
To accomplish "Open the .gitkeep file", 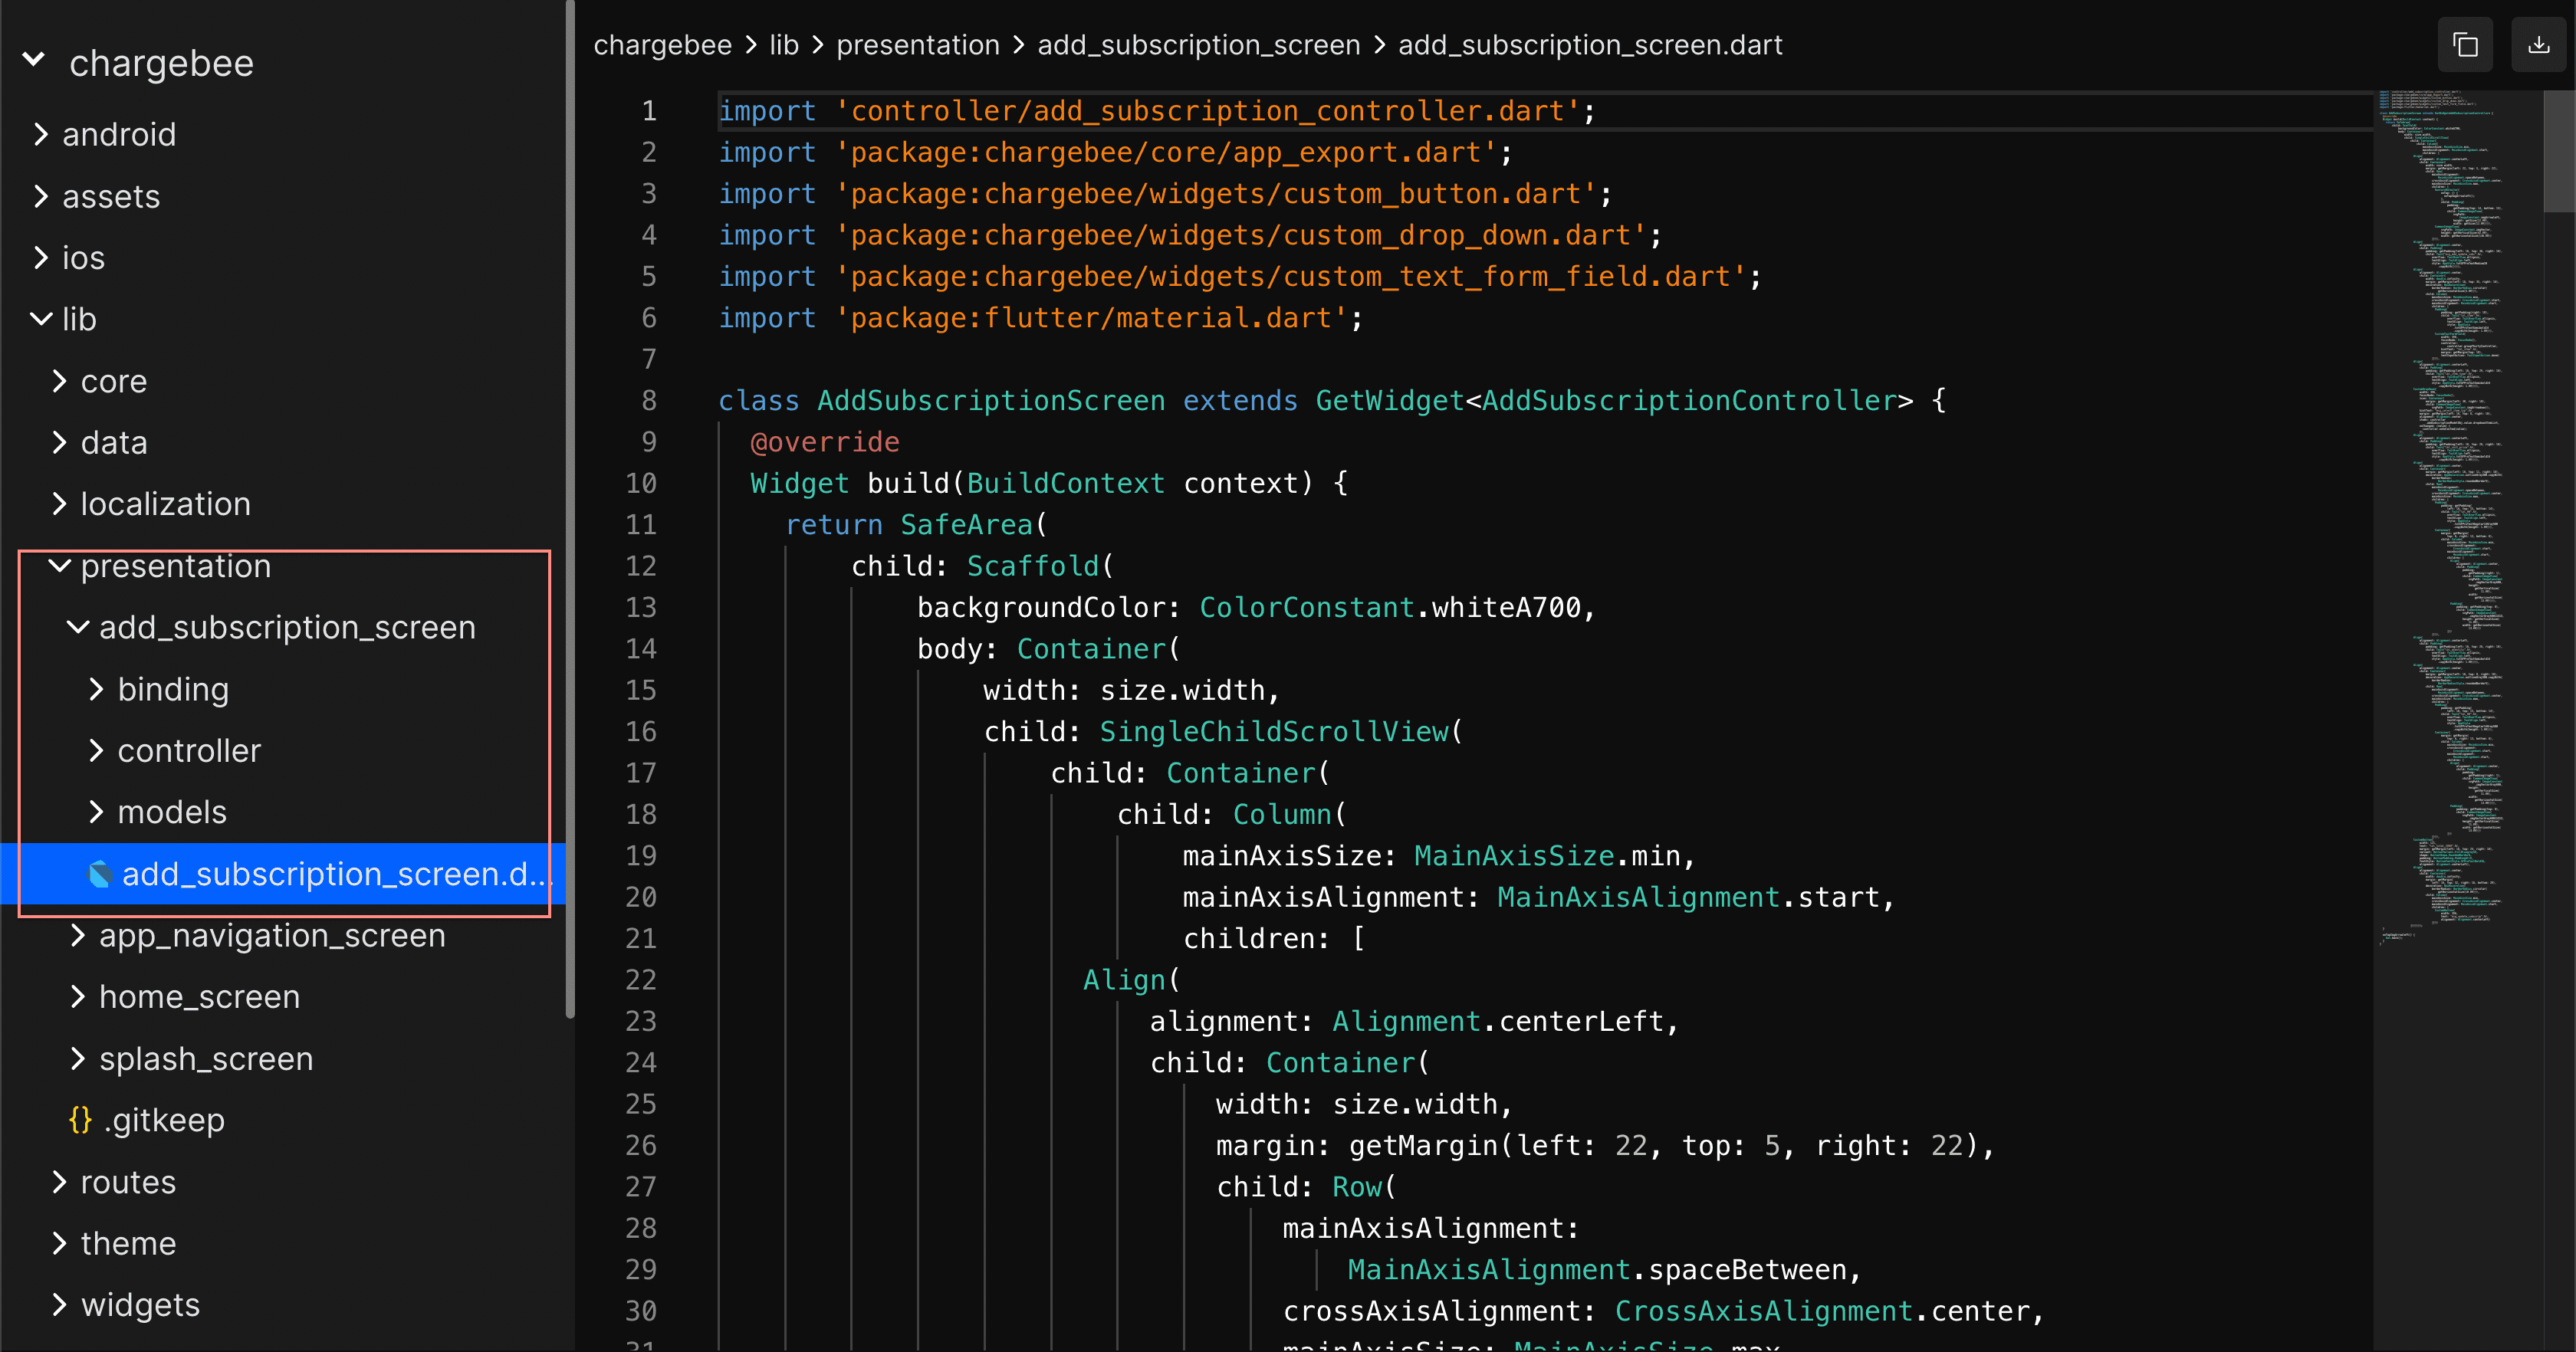I will tap(165, 1120).
